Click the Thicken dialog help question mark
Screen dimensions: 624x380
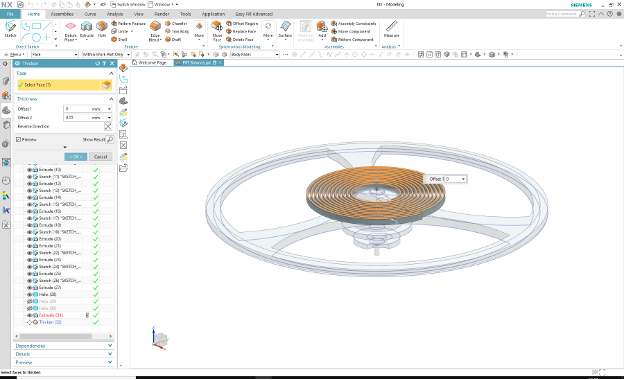coord(104,63)
